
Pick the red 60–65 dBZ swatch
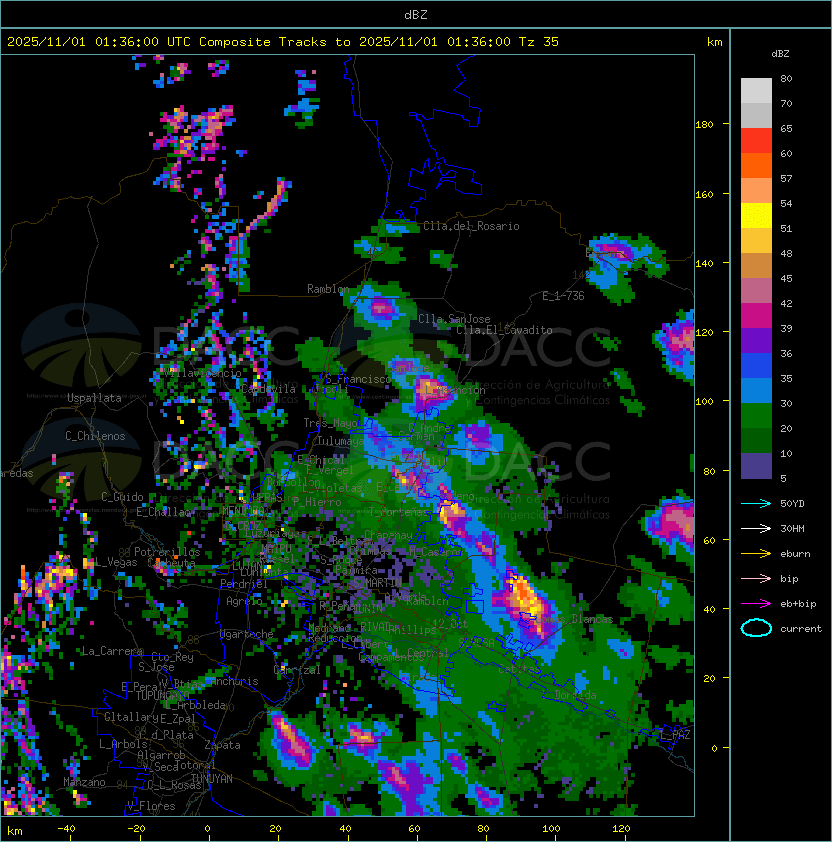click(x=756, y=141)
